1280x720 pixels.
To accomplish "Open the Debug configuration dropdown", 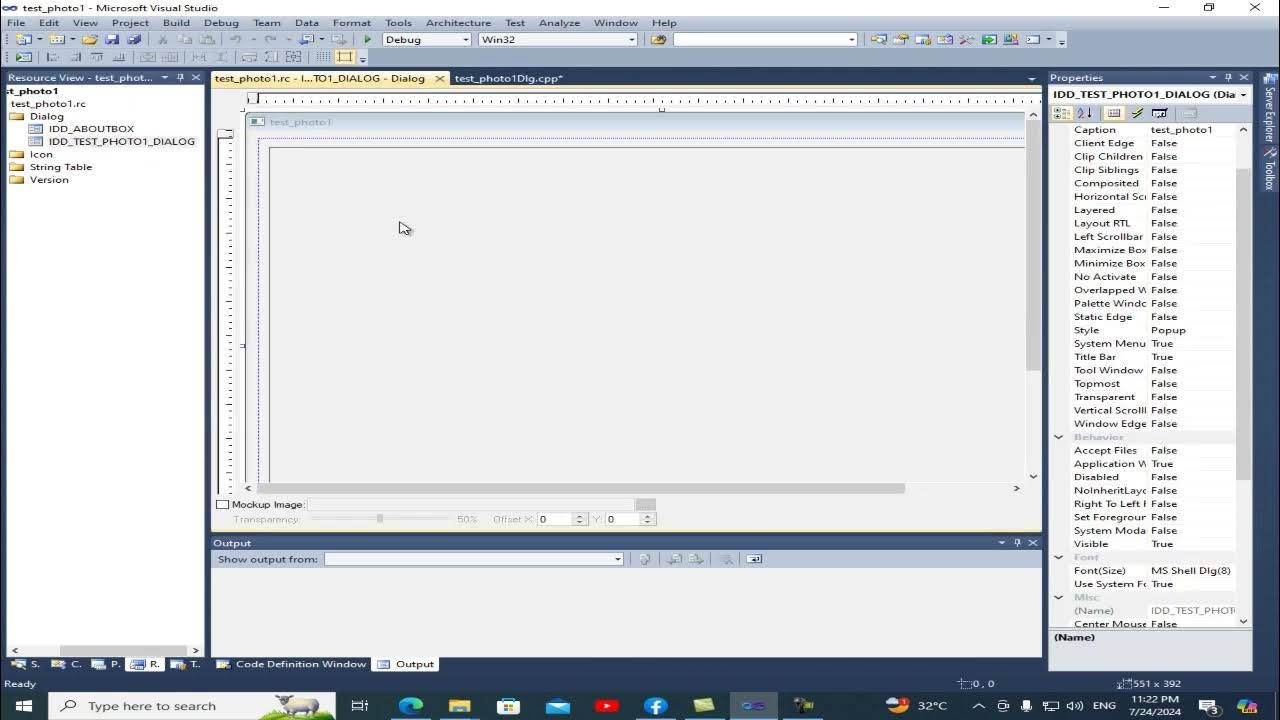I will pyautogui.click(x=466, y=40).
